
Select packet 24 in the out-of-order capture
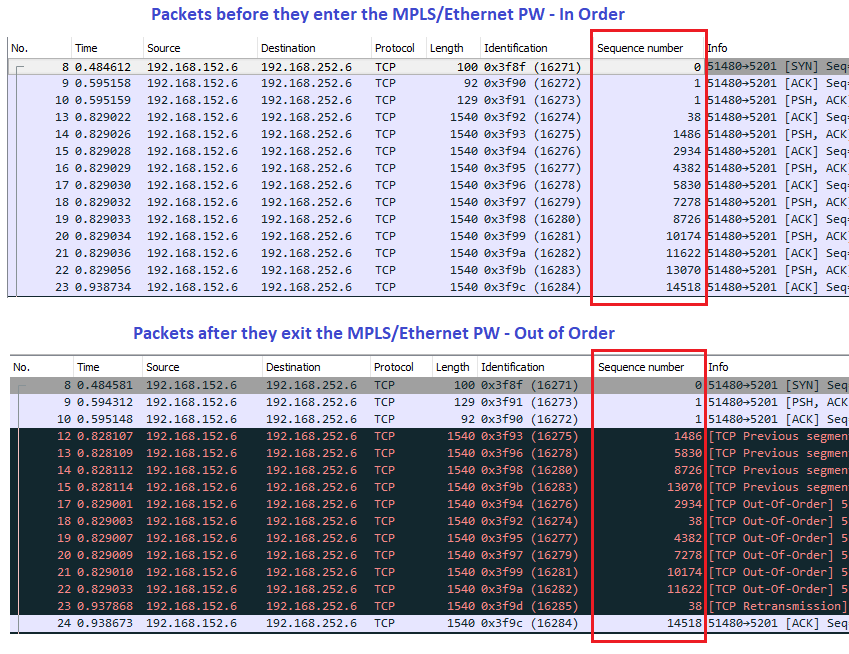tap(300, 623)
